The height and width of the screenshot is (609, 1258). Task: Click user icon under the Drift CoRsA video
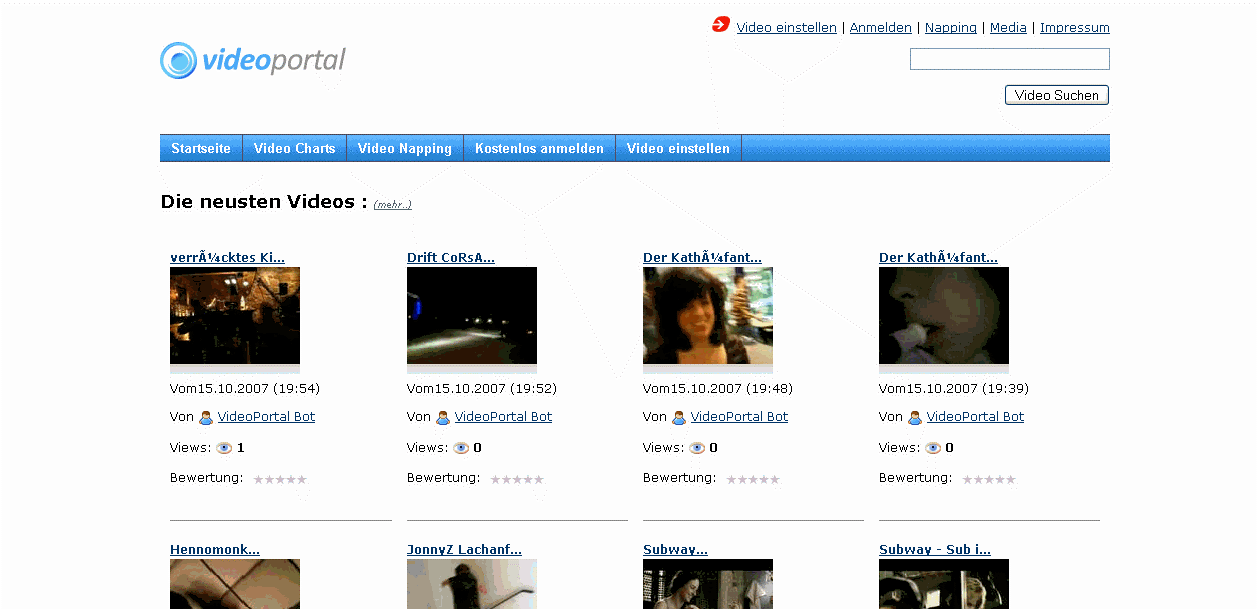click(x=443, y=418)
